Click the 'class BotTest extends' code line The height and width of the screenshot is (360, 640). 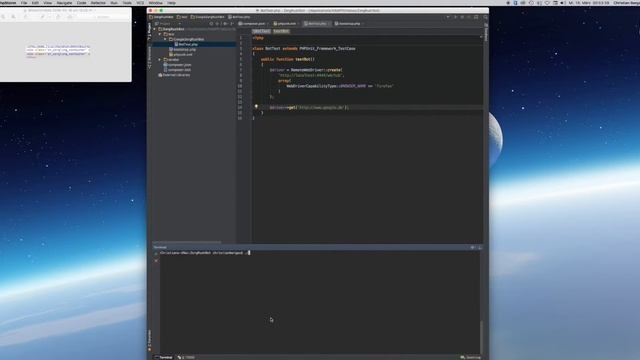pyautogui.click(x=304, y=49)
